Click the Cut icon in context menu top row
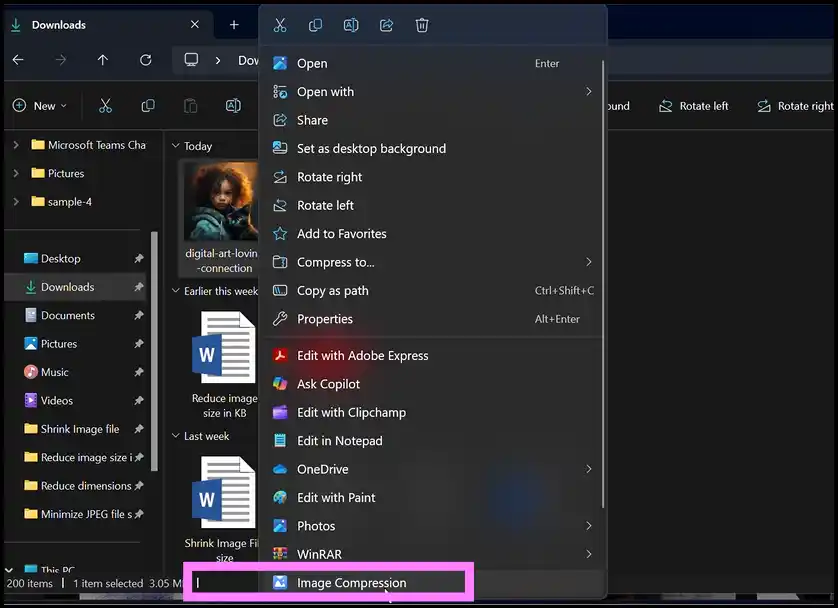838x608 pixels. pyautogui.click(x=280, y=25)
